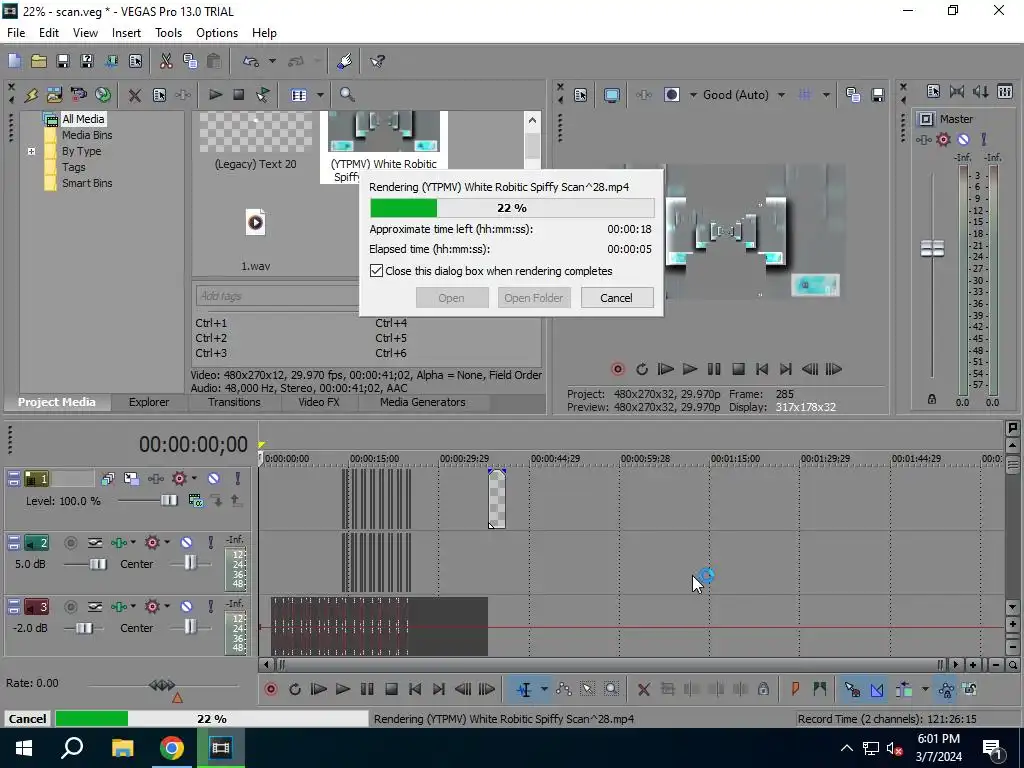Click the Video Preview on external monitor icon

[612, 95]
